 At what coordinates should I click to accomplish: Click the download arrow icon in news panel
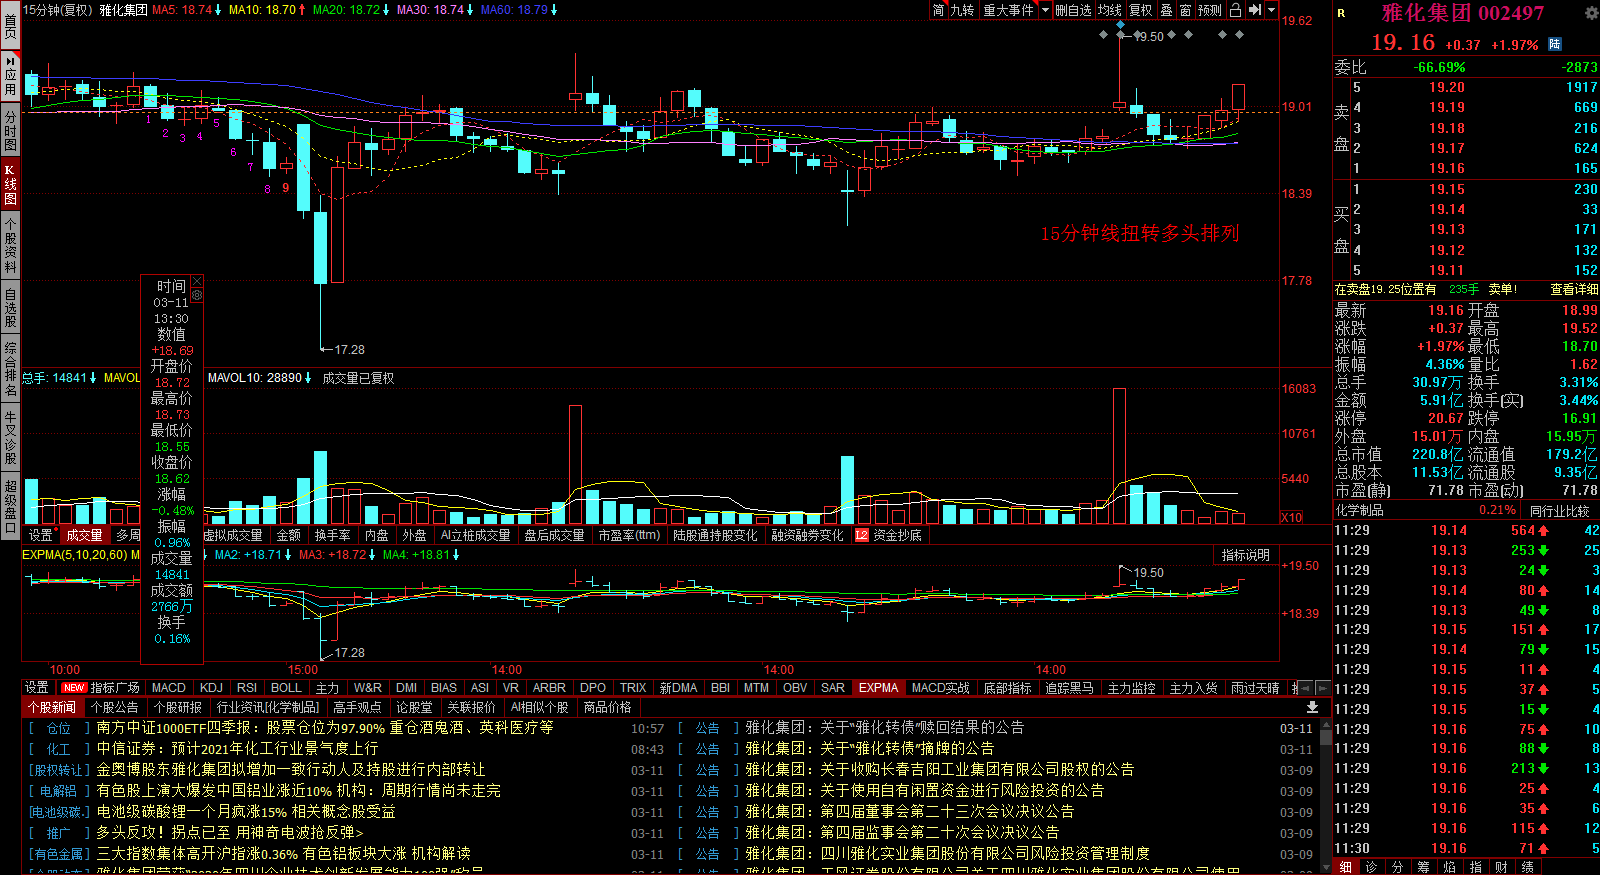1312,707
